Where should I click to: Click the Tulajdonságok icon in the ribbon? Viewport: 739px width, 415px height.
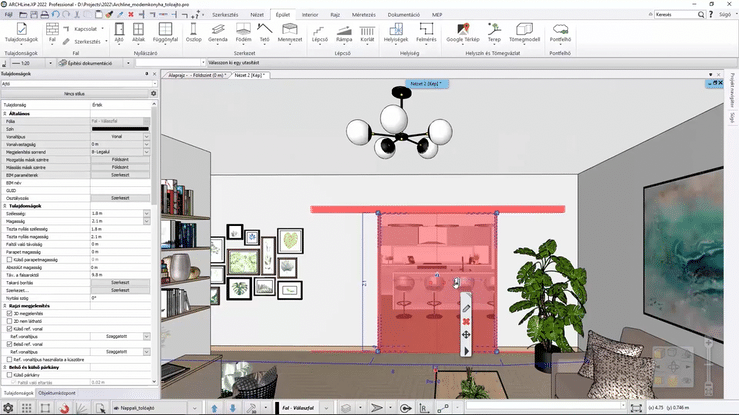click(x=21, y=36)
